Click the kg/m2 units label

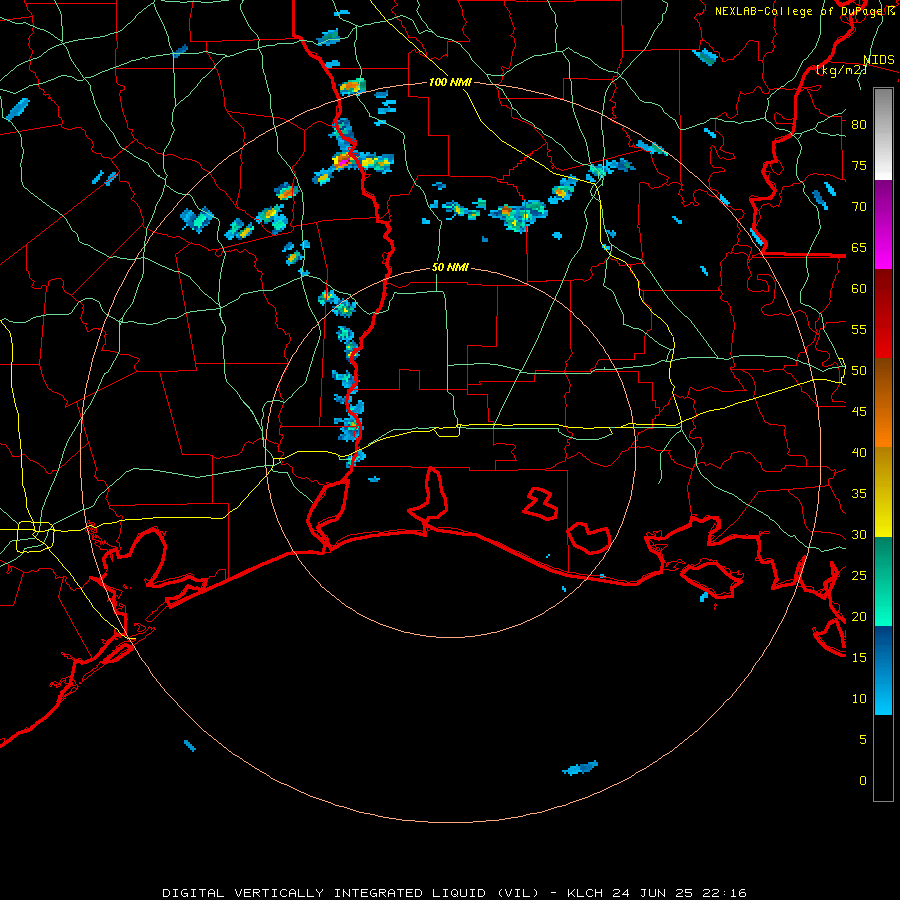(x=841, y=70)
